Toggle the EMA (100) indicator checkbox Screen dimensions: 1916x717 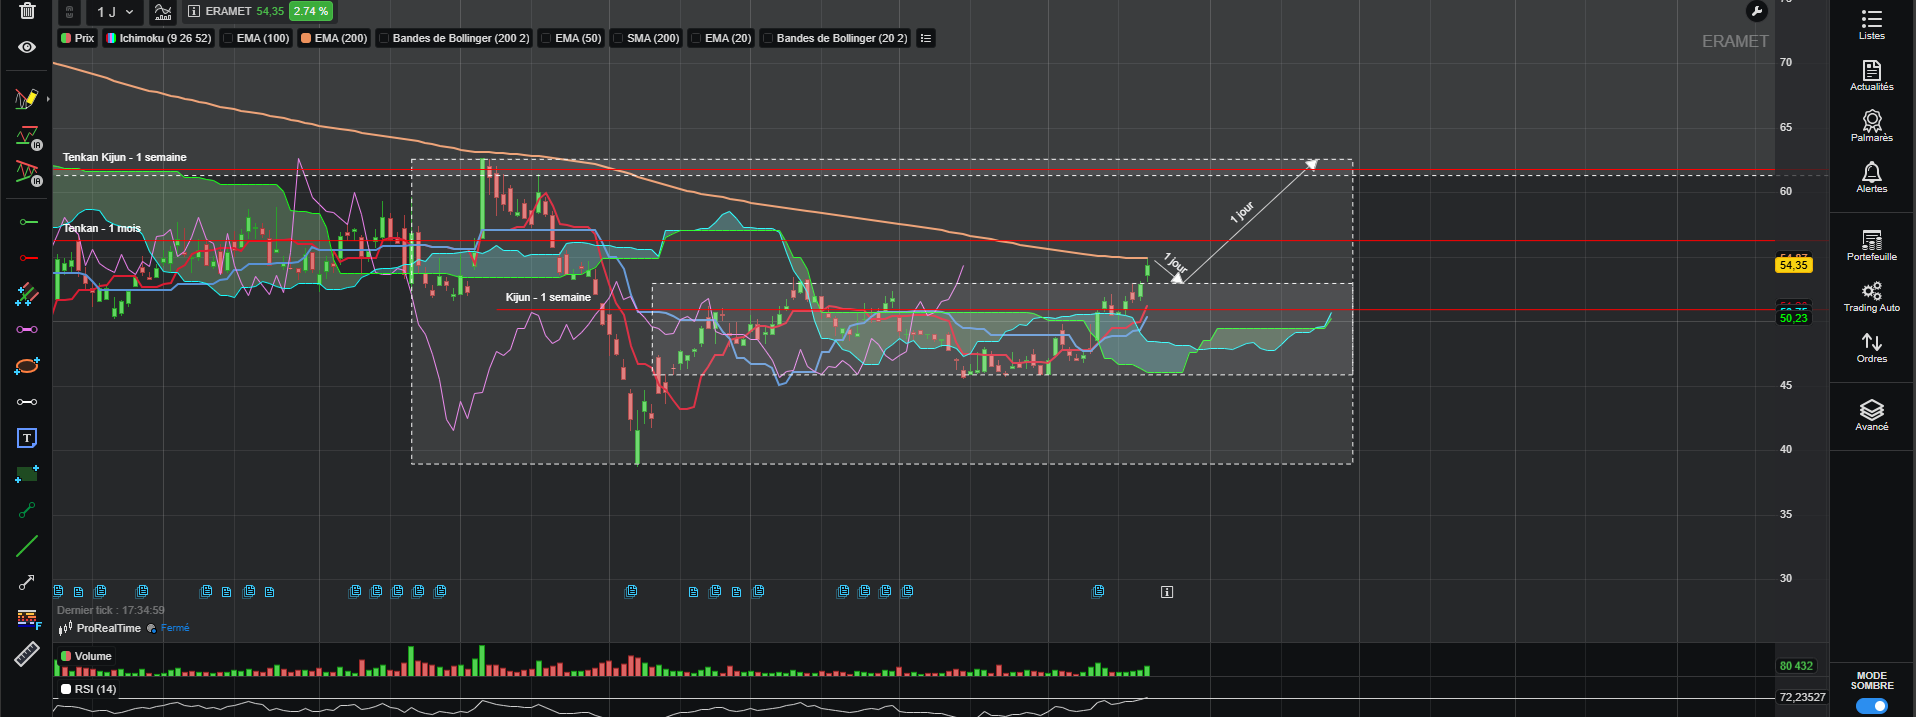pyautogui.click(x=228, y=39)
